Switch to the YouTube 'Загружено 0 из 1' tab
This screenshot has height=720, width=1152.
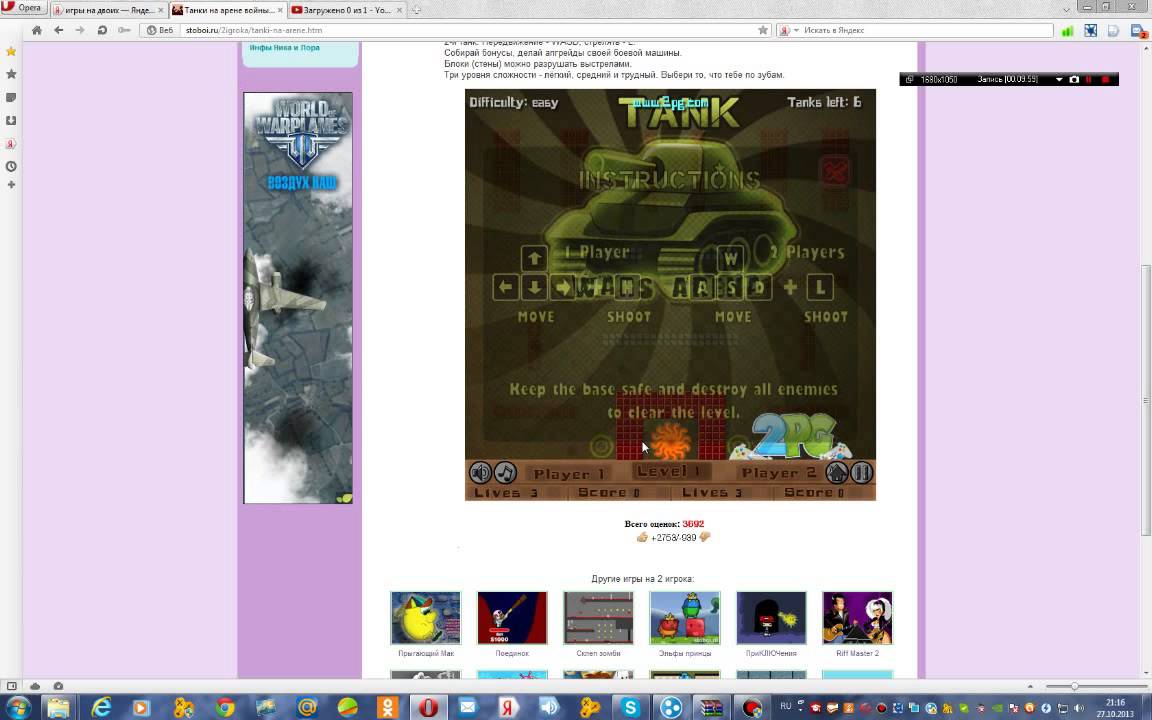click(x=347, y=10)
